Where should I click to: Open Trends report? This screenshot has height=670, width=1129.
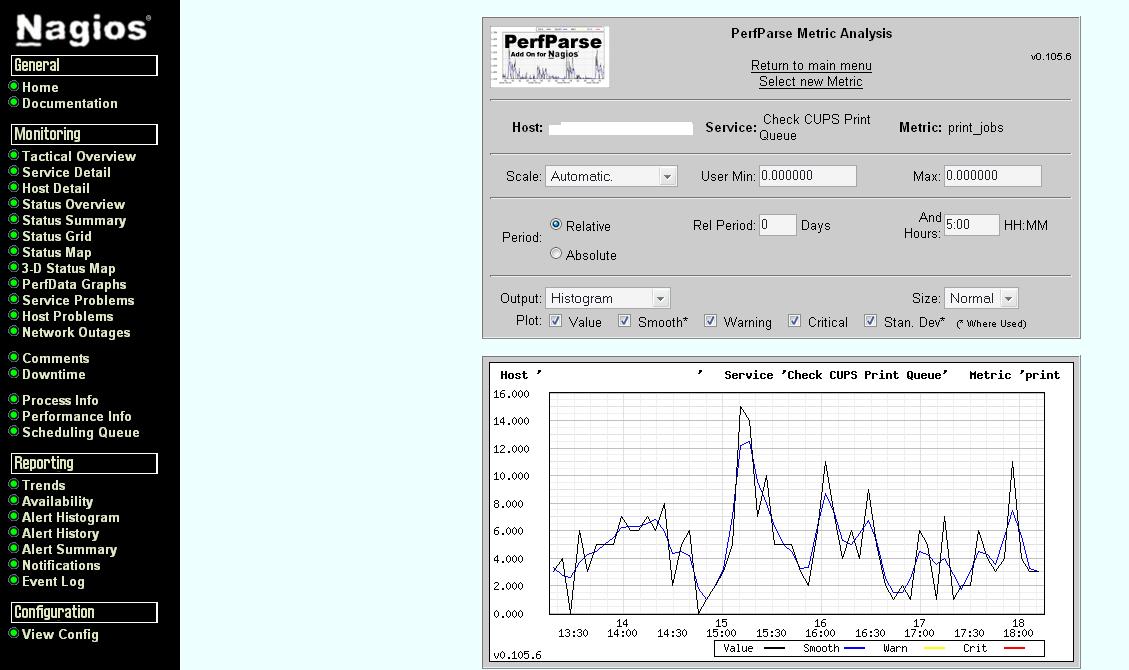click(44, 485)
